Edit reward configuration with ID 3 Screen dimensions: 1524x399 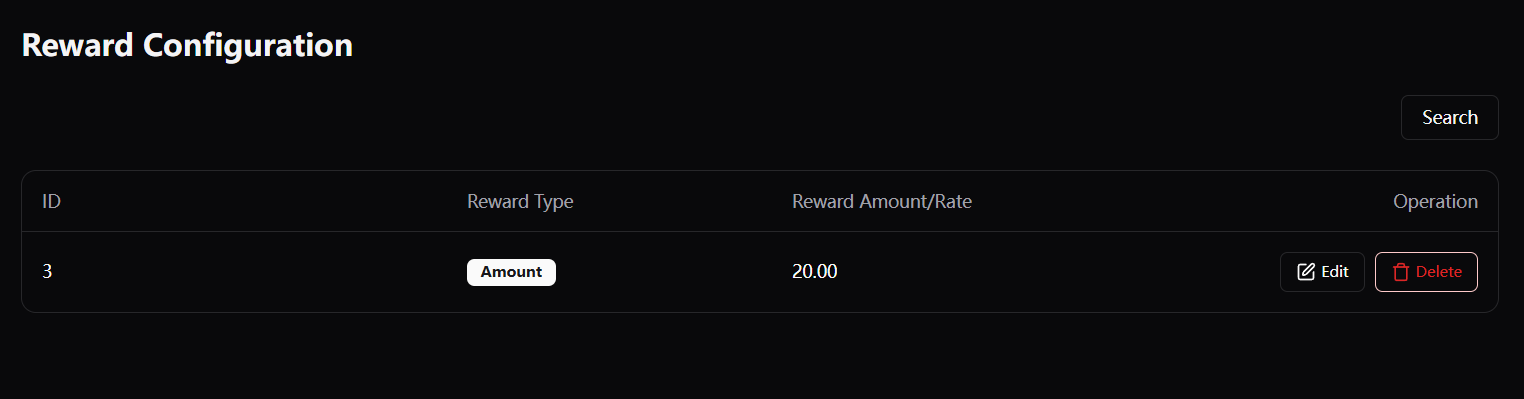pos(1322,272)
